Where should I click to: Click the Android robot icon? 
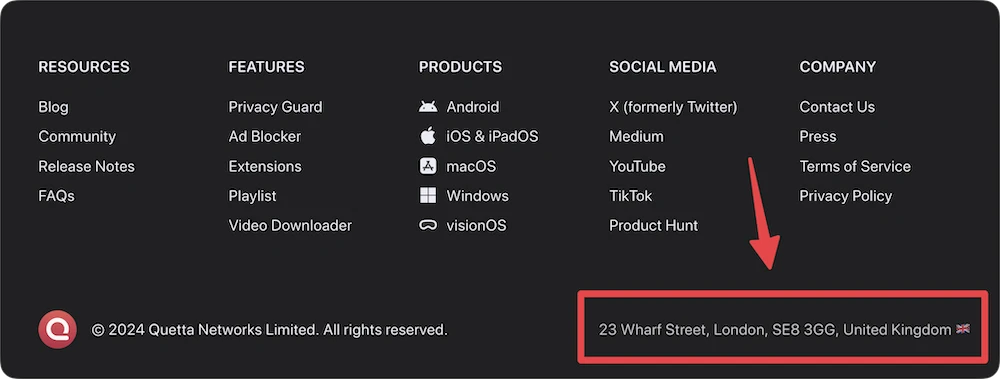click(x=428, y=107)
